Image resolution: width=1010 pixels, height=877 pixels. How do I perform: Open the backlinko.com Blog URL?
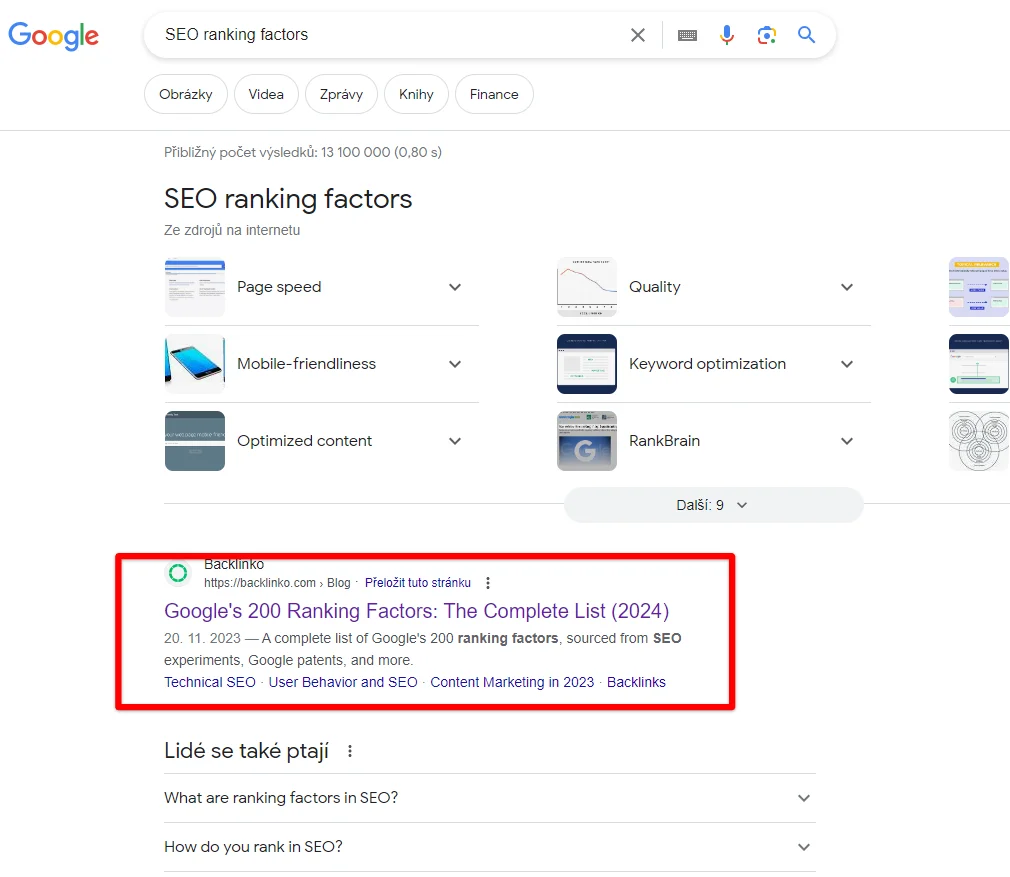point(277,583)
